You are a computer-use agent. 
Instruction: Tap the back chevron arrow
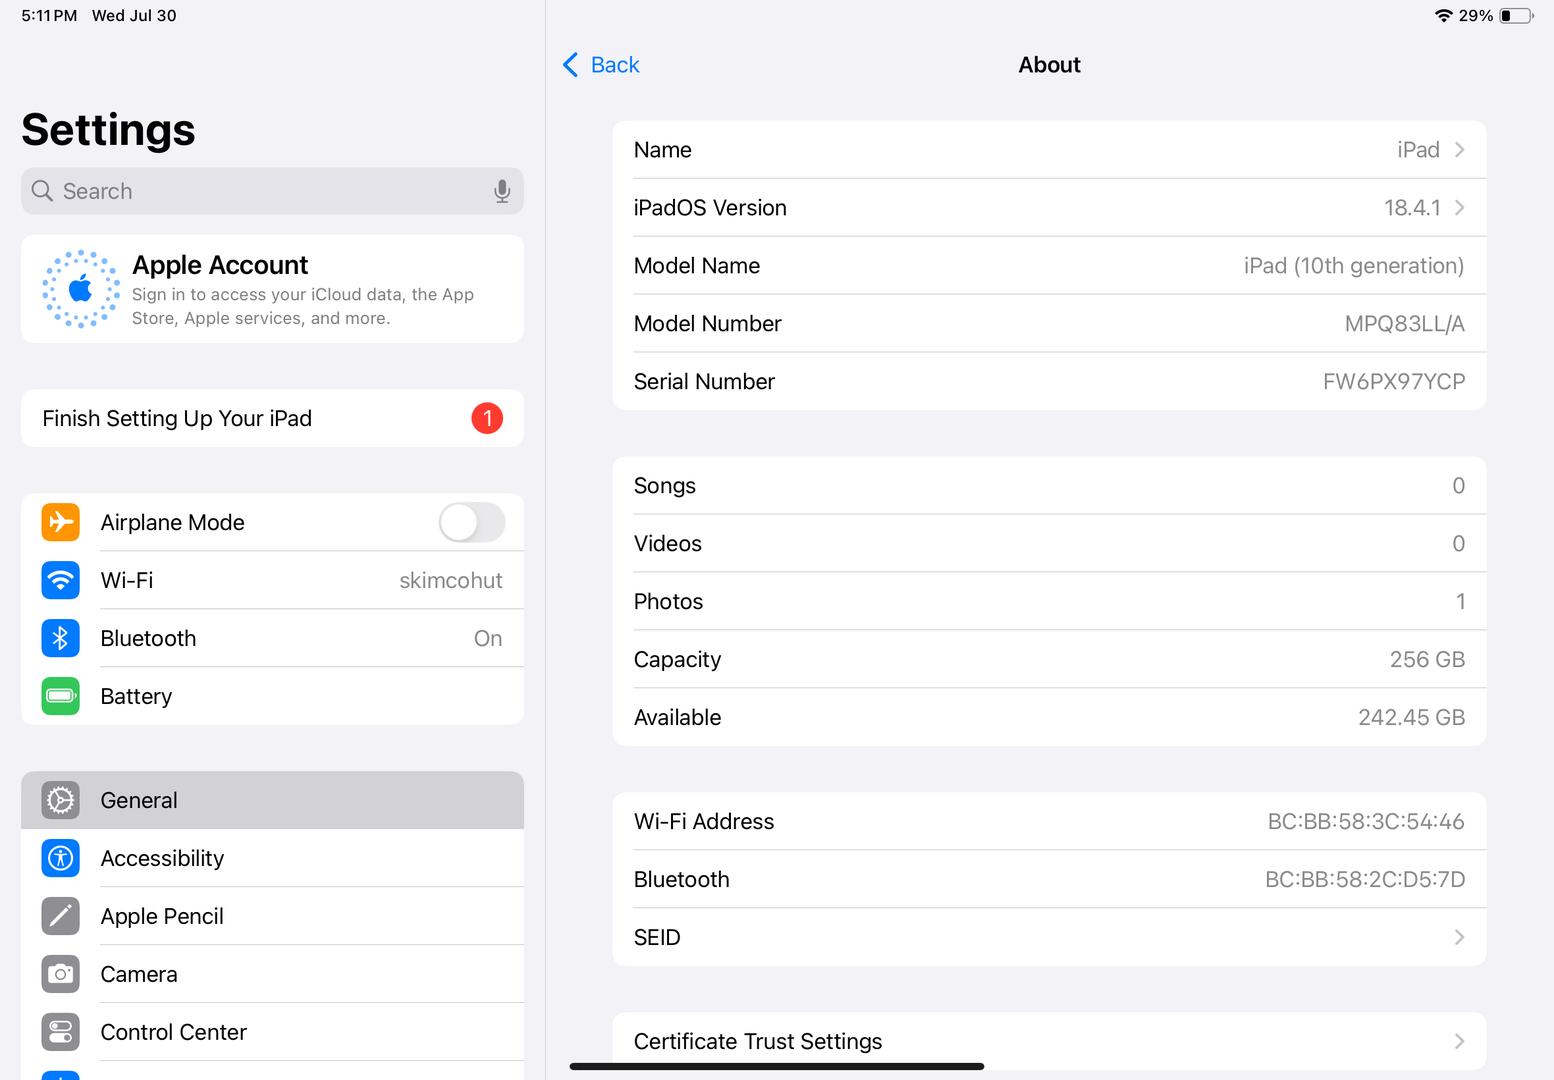(570, 65)
